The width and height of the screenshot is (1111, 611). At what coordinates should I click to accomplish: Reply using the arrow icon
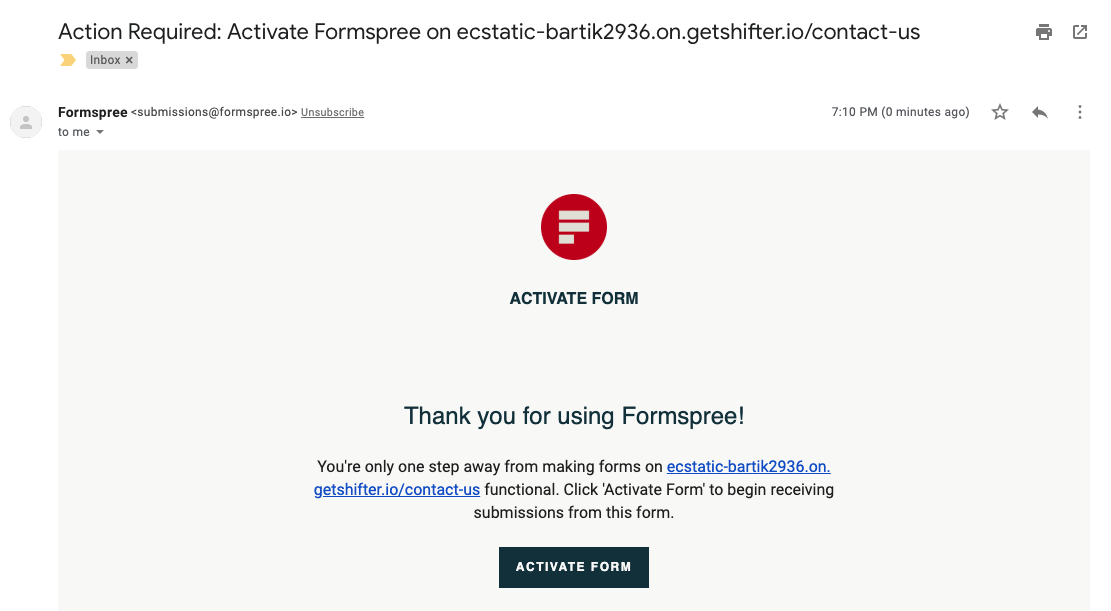[x=1039, y=112]
